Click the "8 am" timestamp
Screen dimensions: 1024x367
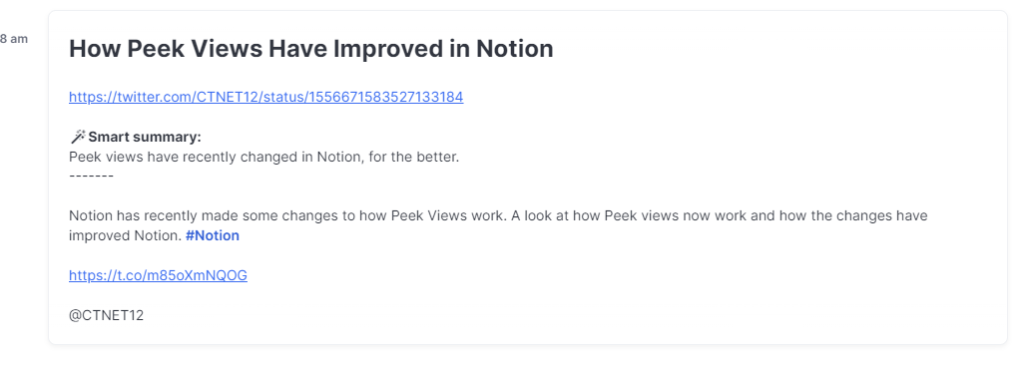(x=14, y=39)
